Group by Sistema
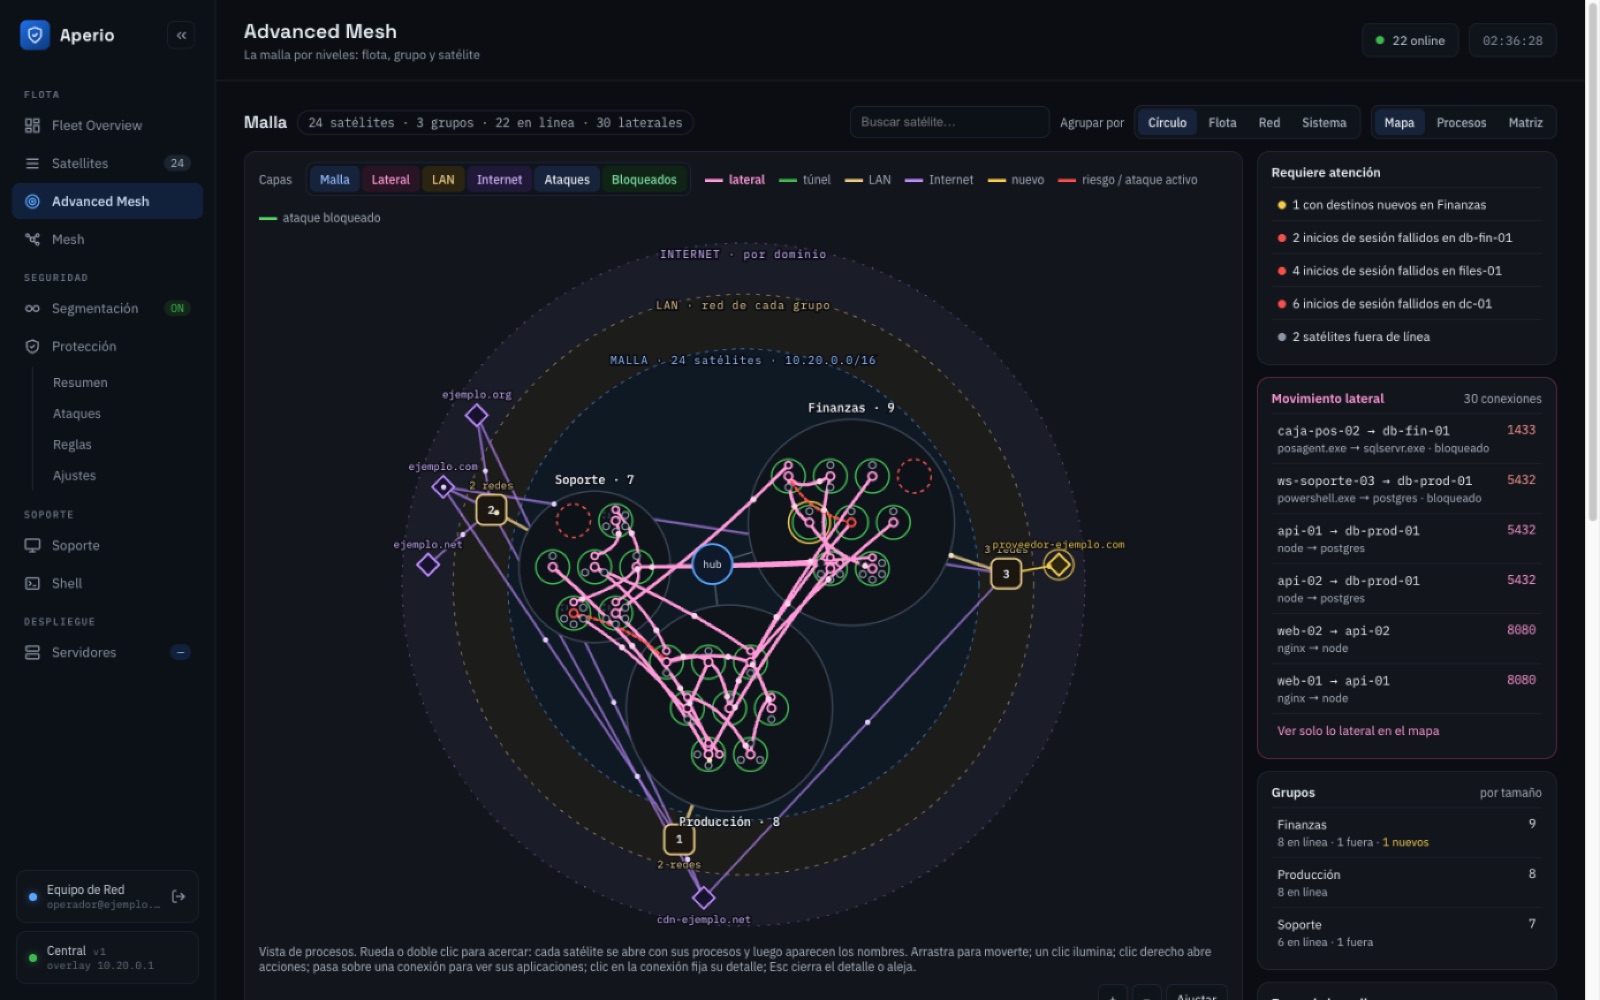1600x1000 pixels. pyautogui.click(x=1324, y=123)
